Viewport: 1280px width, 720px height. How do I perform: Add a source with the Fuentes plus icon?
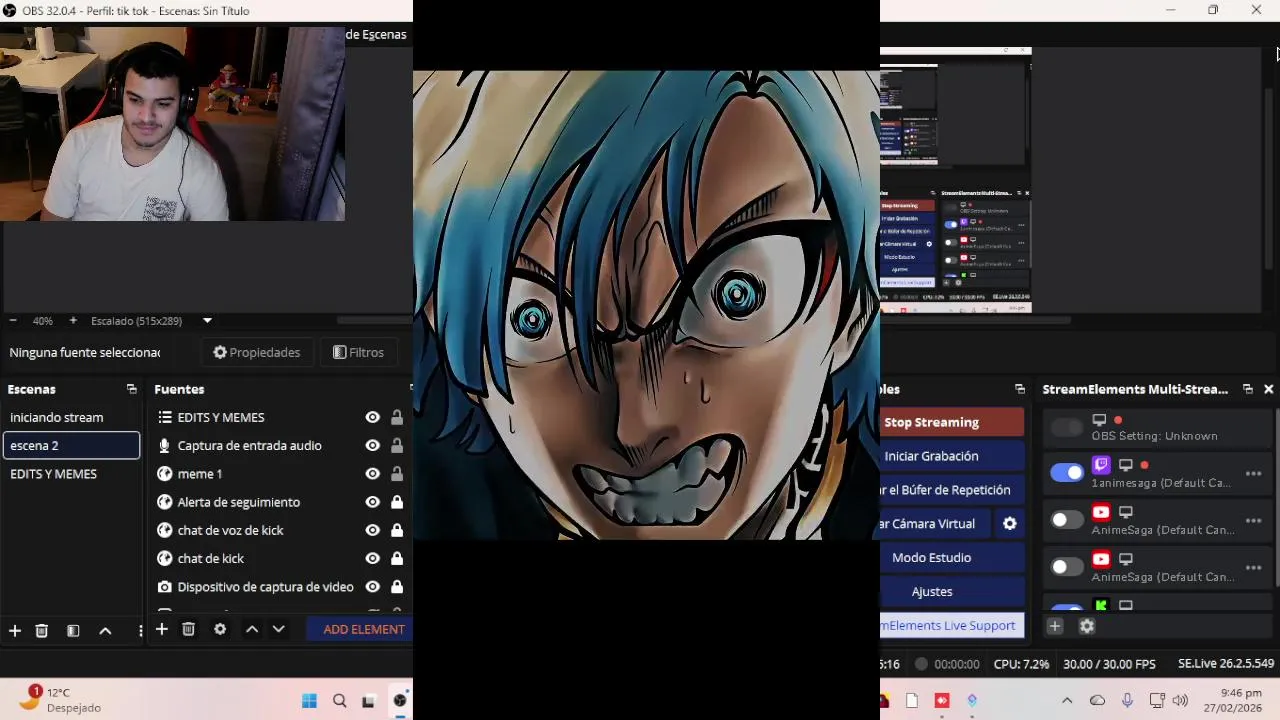click(161, 629)
